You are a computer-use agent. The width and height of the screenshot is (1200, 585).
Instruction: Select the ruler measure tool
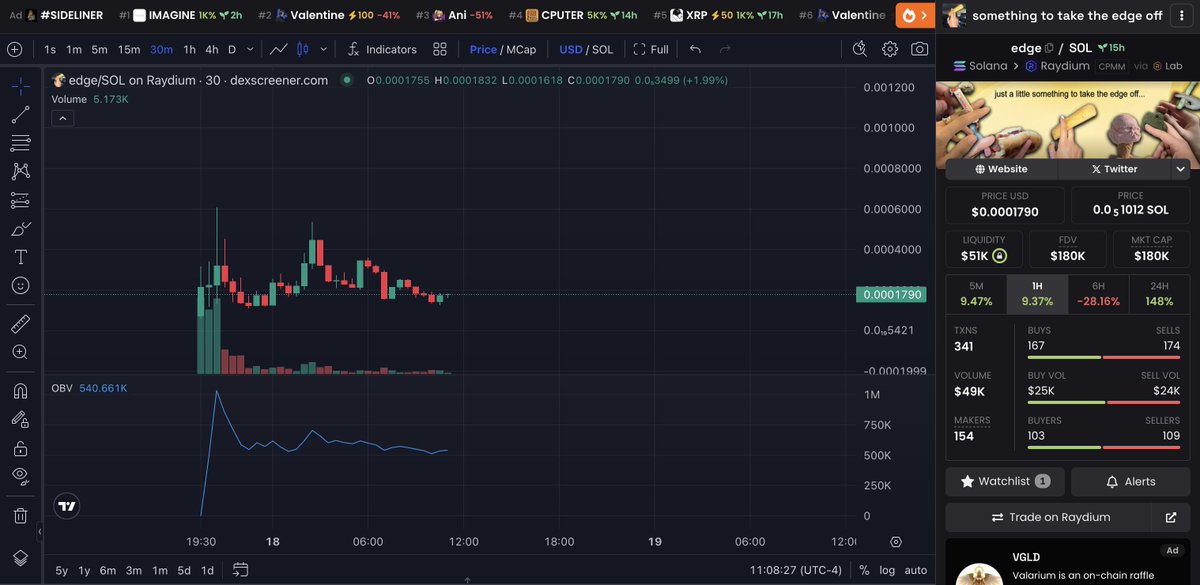pos(20,324)
